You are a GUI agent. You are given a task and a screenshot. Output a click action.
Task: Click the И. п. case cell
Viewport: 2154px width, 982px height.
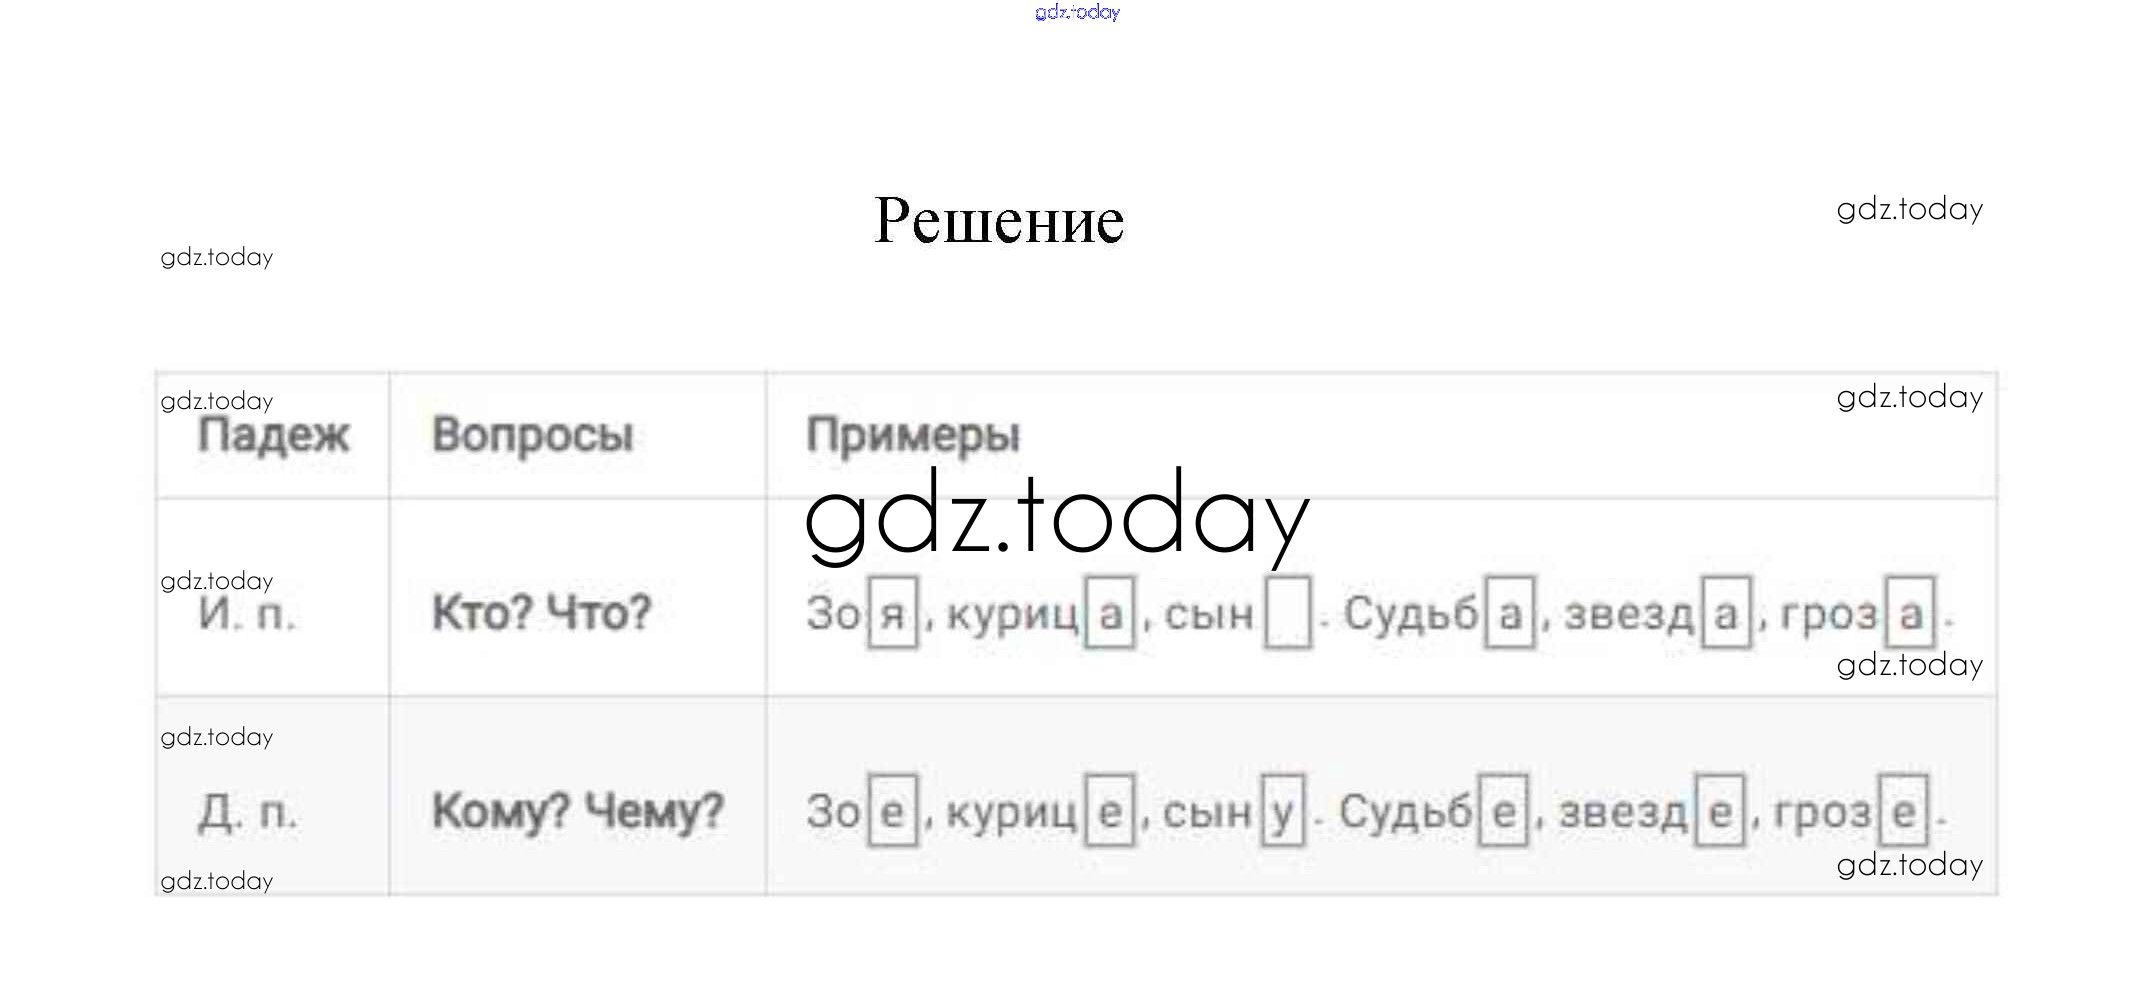(247, 613)
